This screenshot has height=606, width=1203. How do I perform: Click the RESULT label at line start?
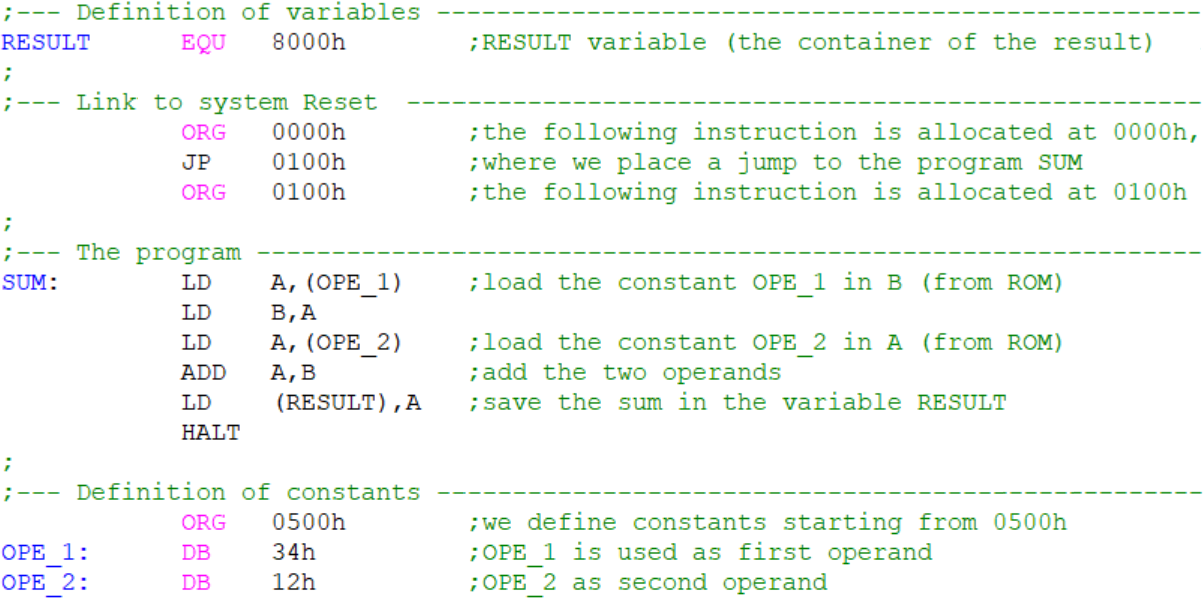[45, 43]
